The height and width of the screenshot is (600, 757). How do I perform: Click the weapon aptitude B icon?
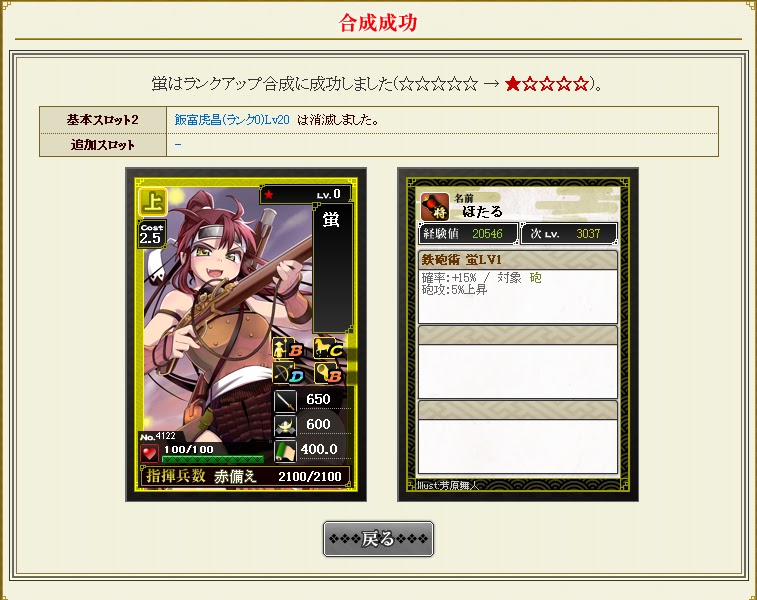pos(328,373)
